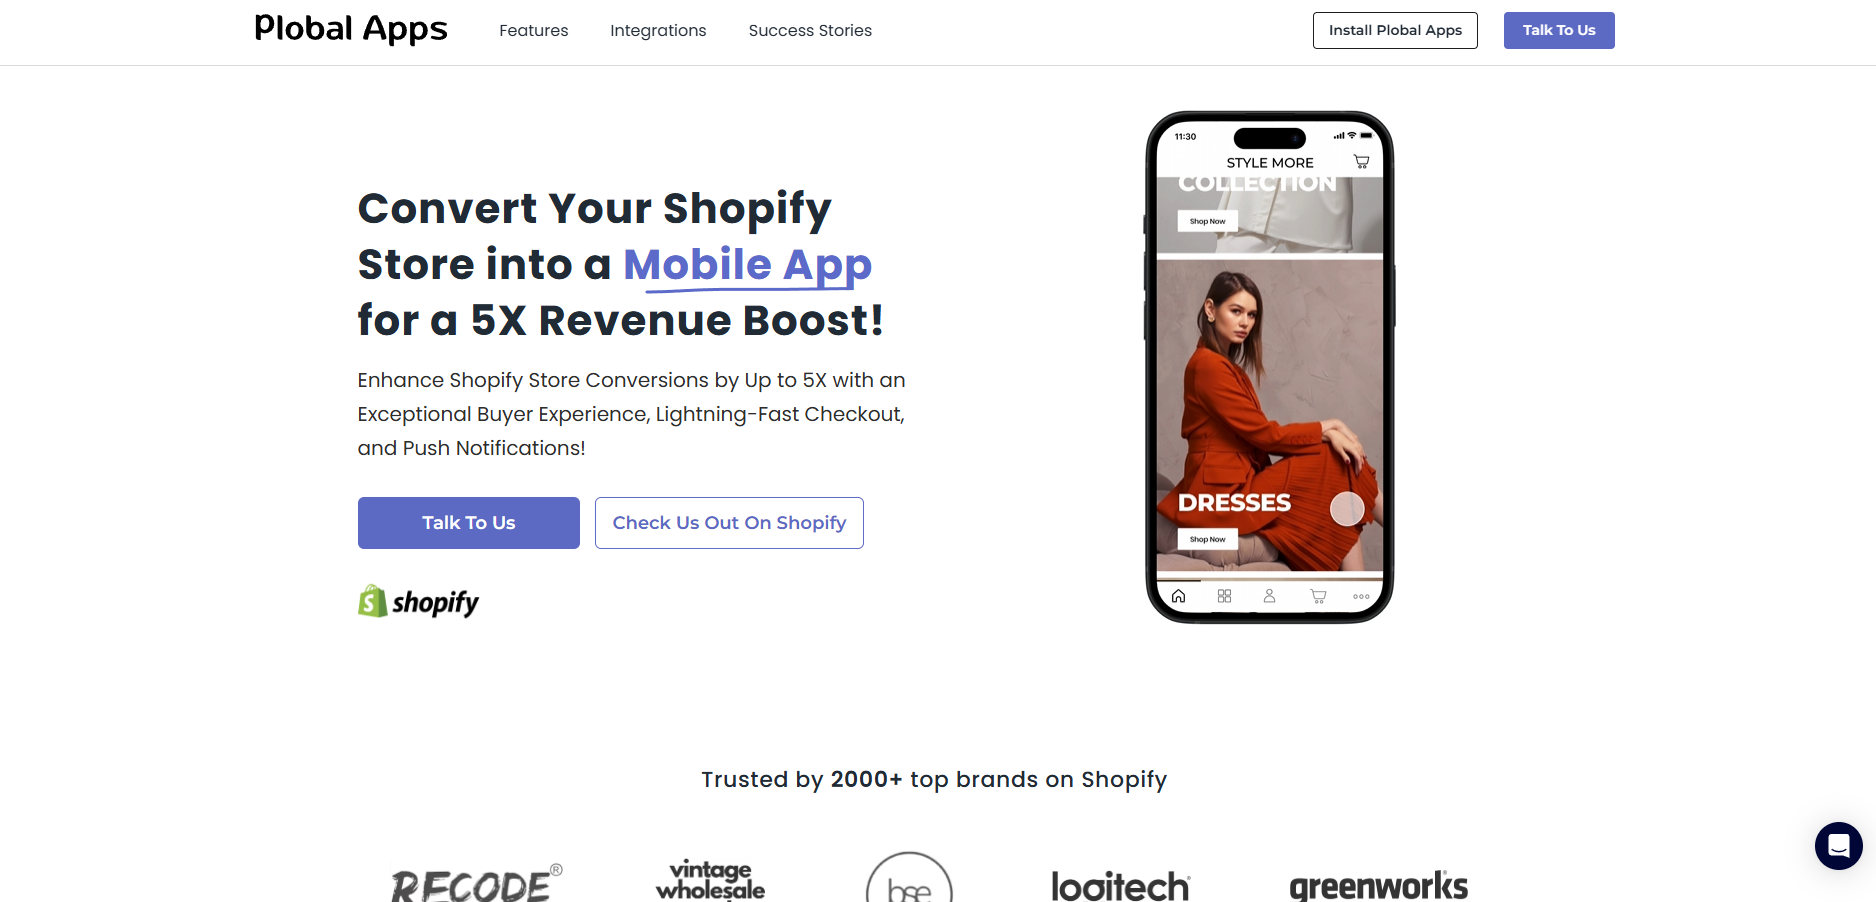Click the top cart icon beside STYLE MORE

[1361, 161]
